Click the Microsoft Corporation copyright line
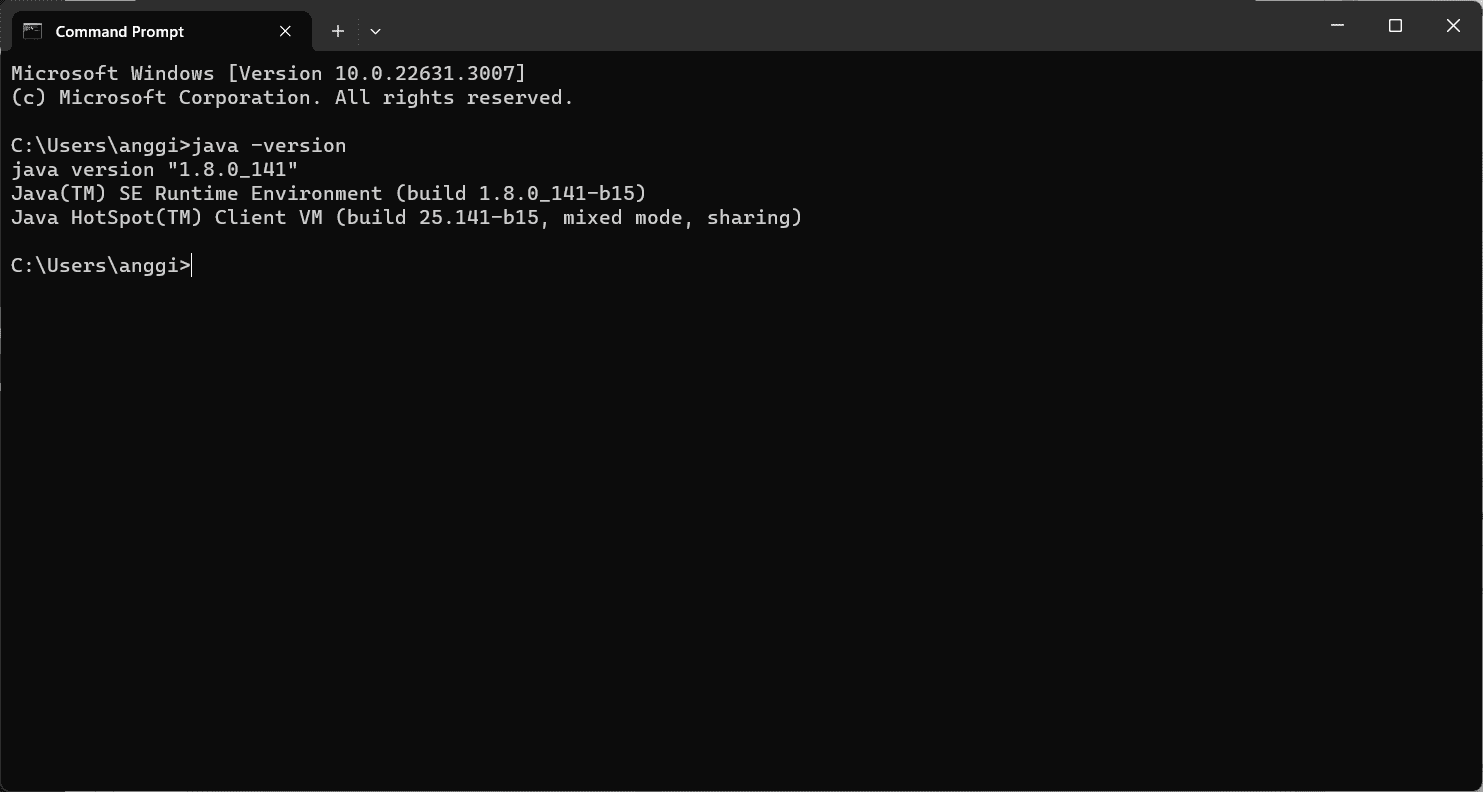Image resolution: width=1483 pixels, height=792 pixels. click(292, 98)
